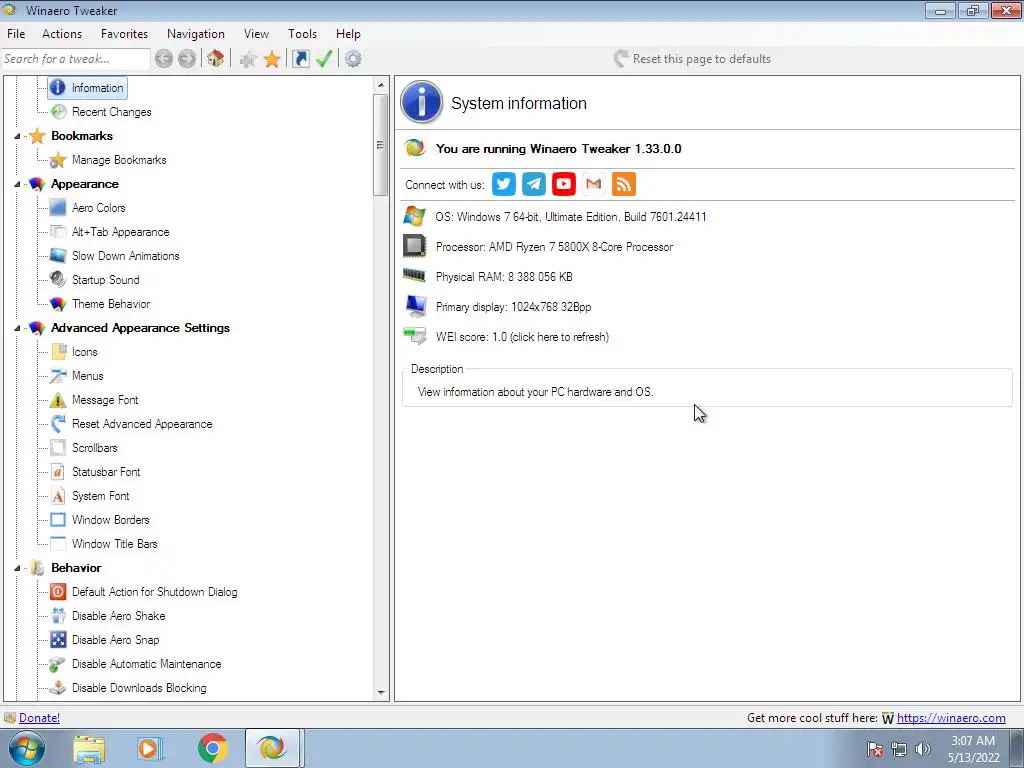The height and width of the screenshot is (768, 1024).
Task: Click the WEI score refresh icon
Action: coord(415,336)
